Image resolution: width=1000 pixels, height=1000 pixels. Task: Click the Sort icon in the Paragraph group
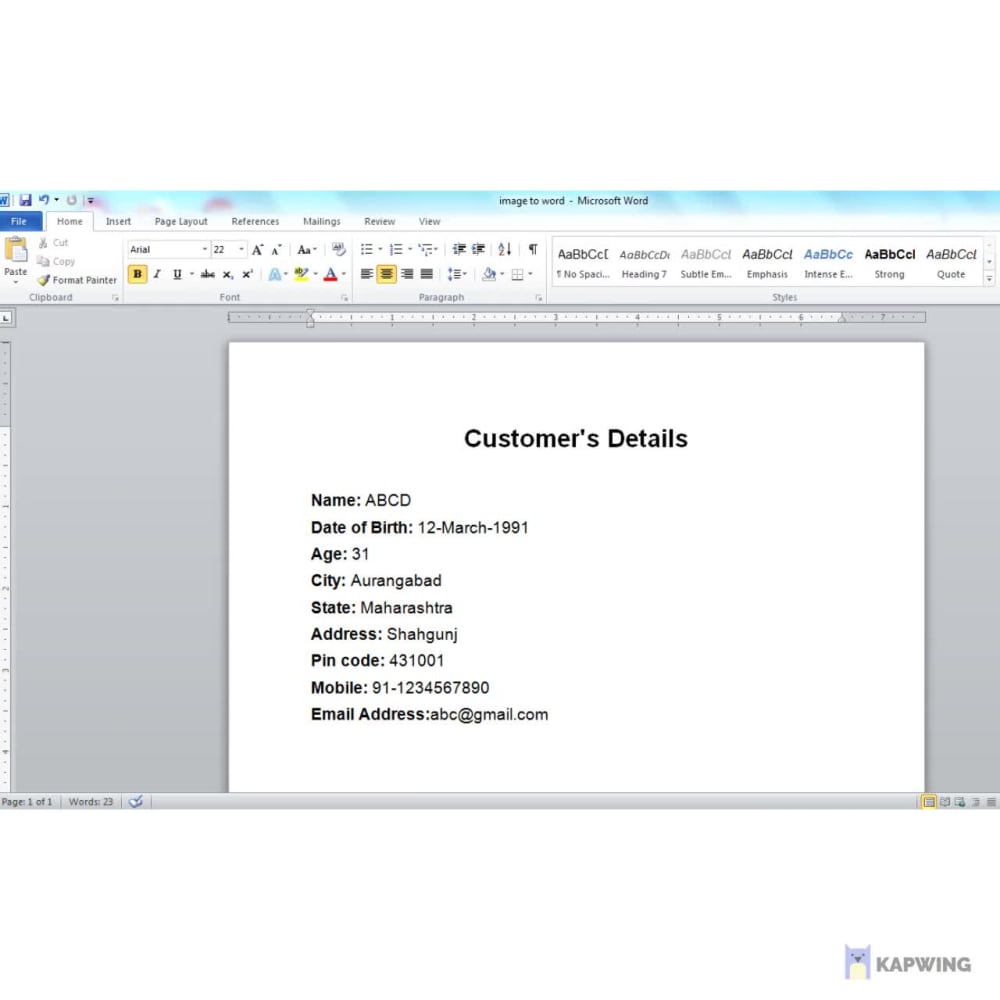coord(503,249)
